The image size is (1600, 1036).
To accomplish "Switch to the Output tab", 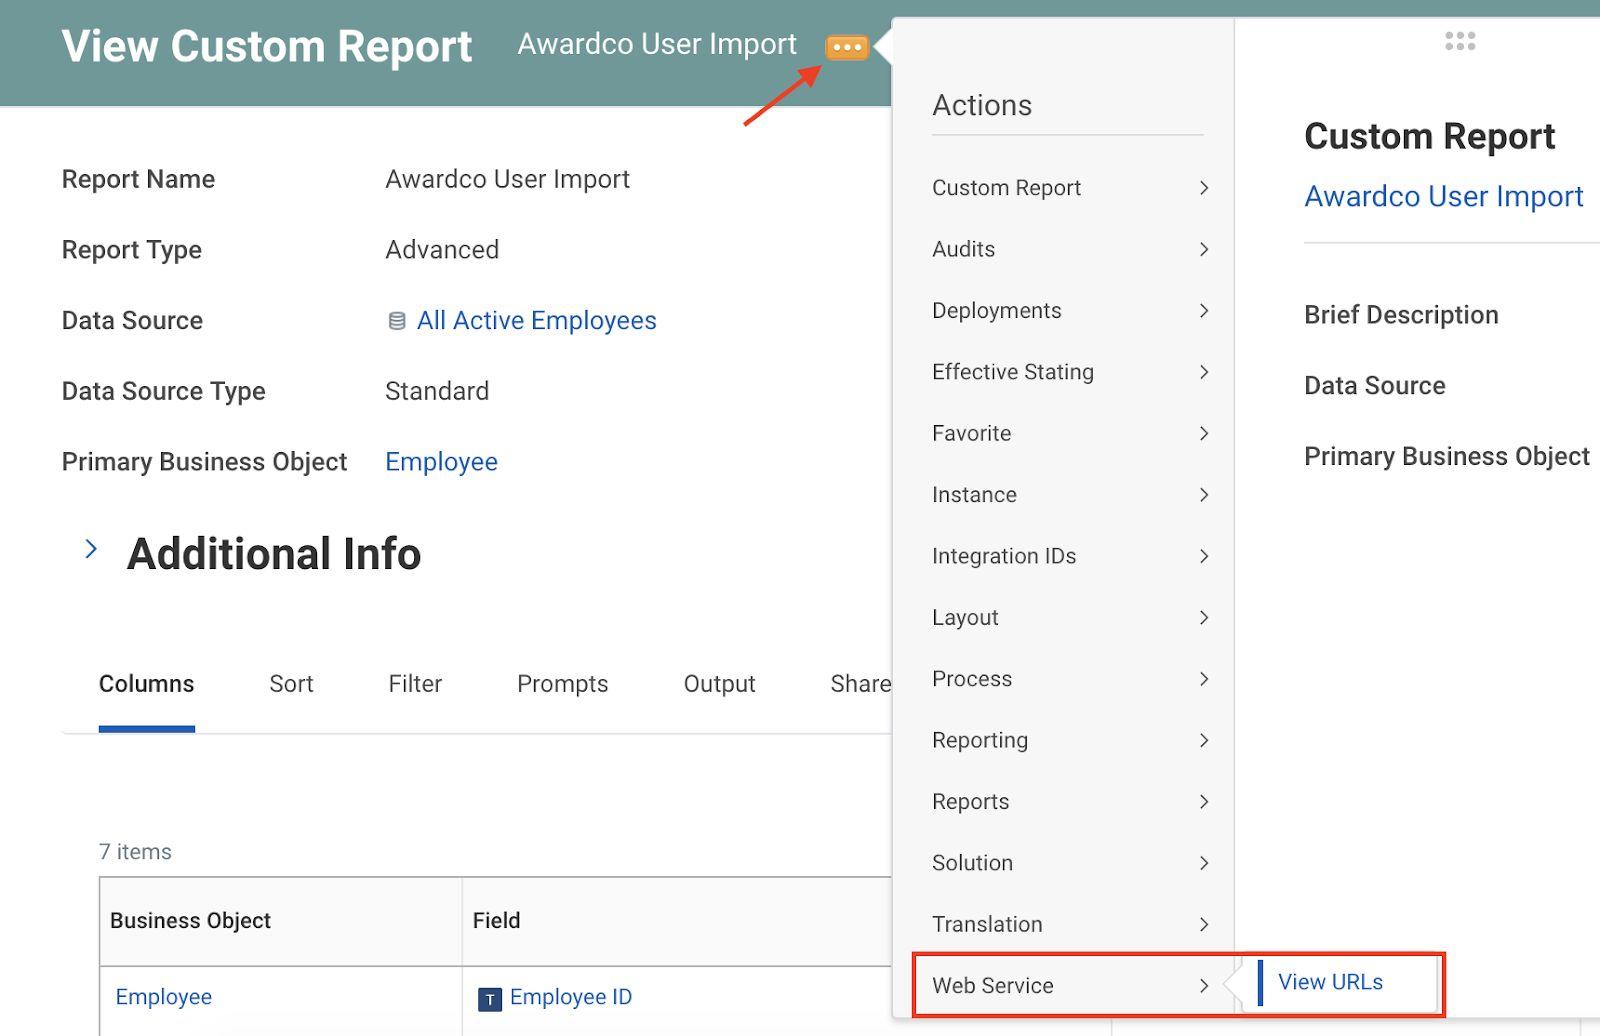I will point(718,684).
